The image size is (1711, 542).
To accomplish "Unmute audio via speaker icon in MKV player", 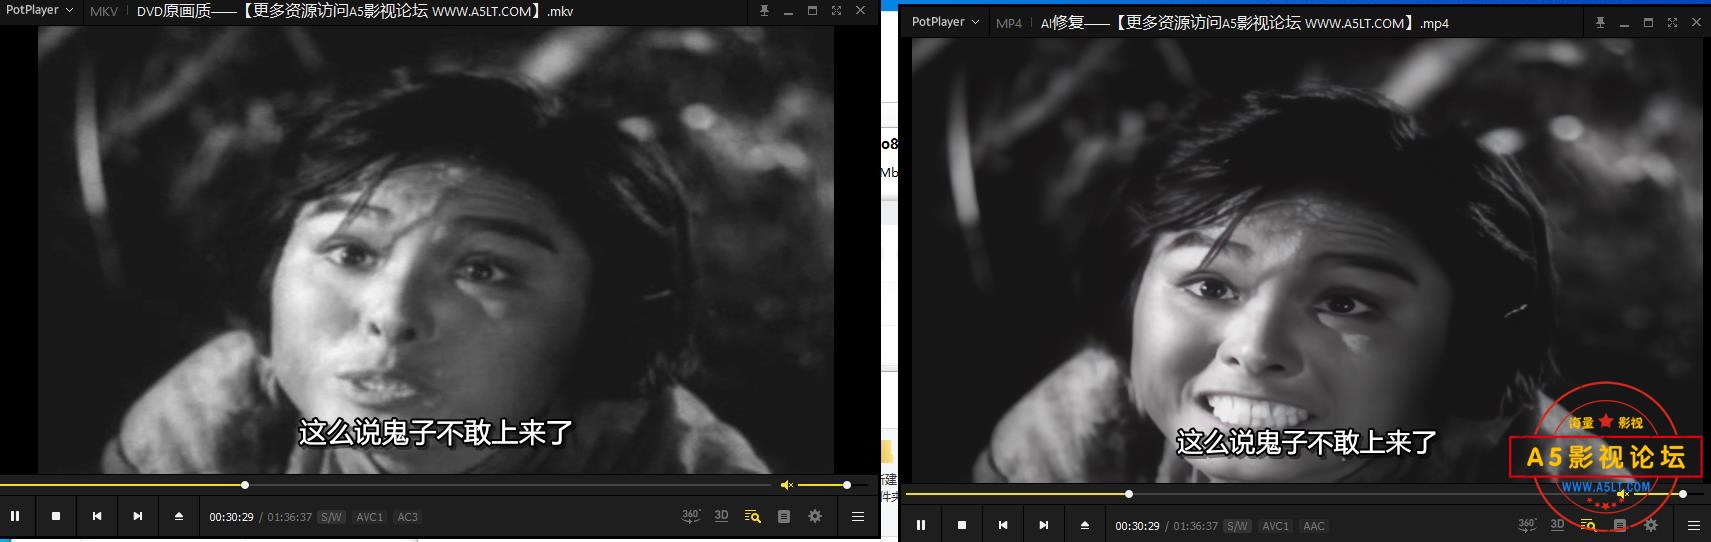I will pyautogui.click(x=787, y=485).
